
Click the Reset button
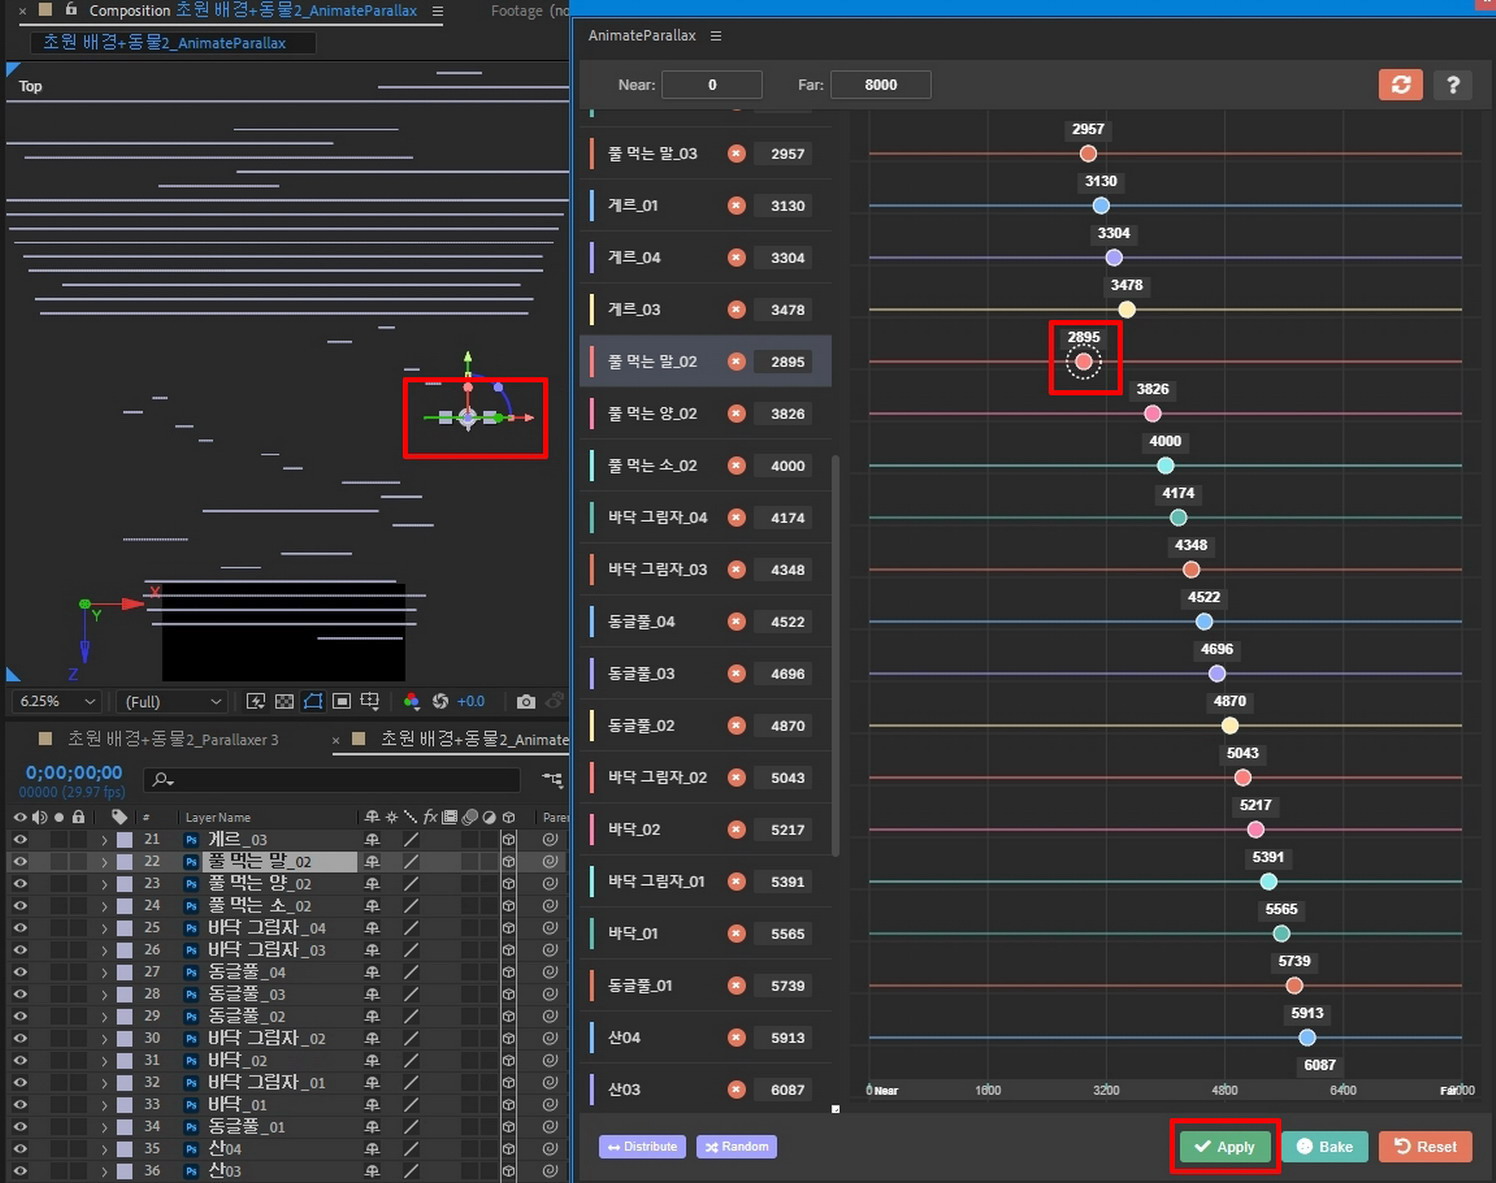1426,1147
